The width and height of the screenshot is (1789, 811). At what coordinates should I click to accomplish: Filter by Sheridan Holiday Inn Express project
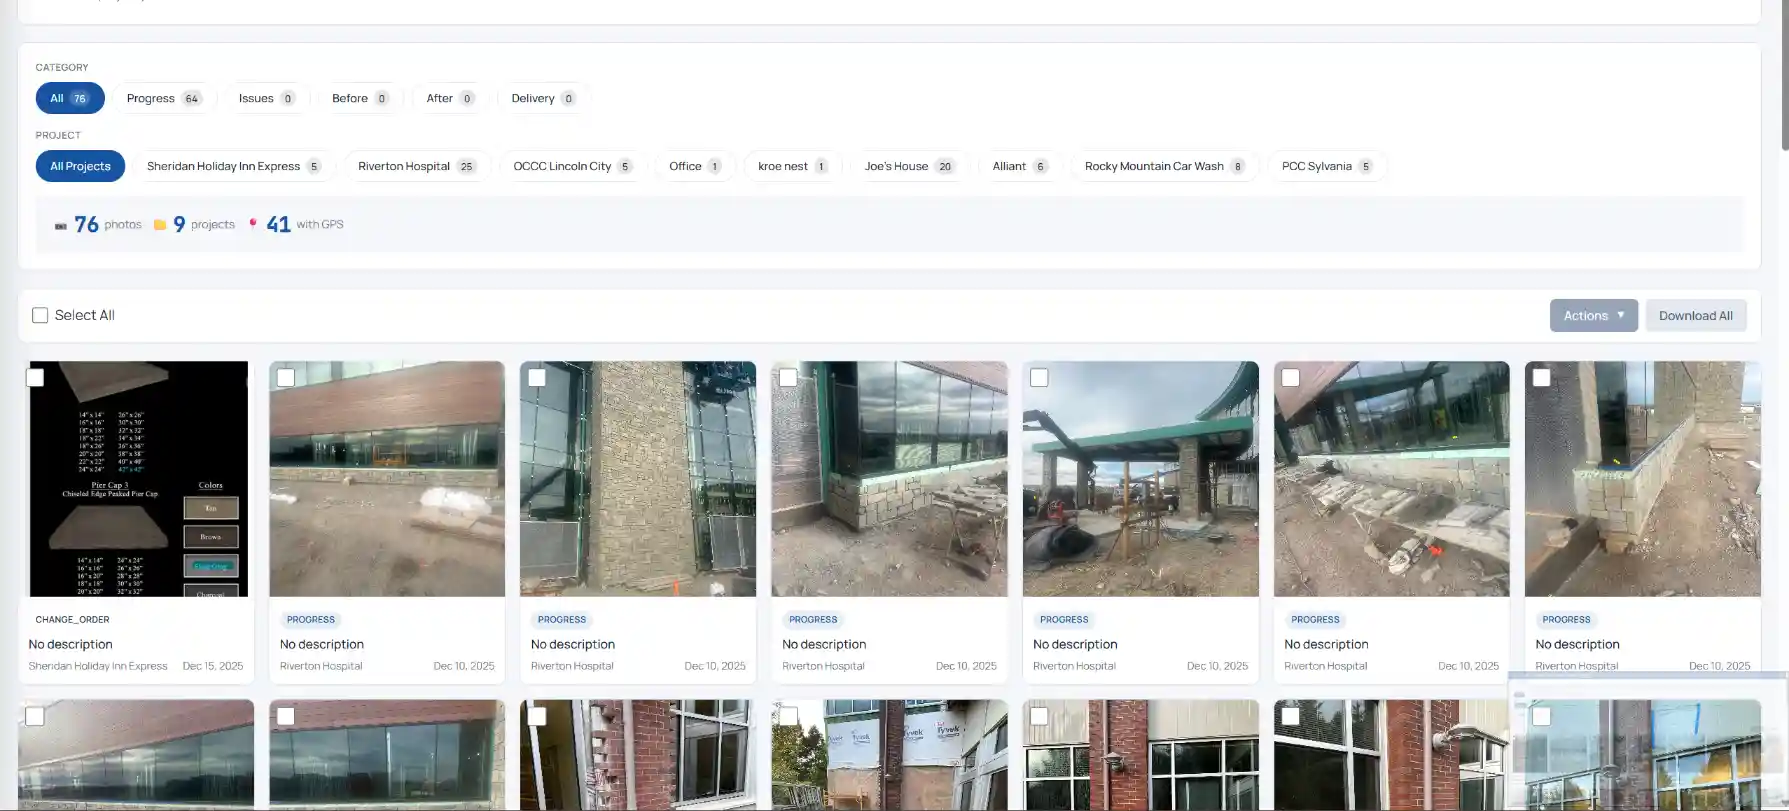pyautogui.click(x=234, y=166)
